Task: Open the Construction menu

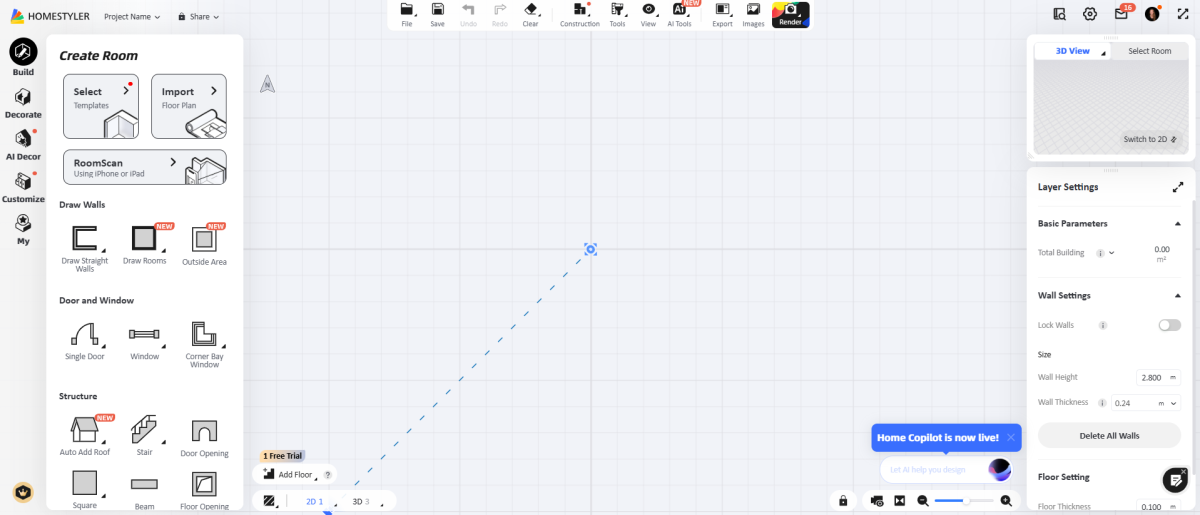Action: coord(580,14)
